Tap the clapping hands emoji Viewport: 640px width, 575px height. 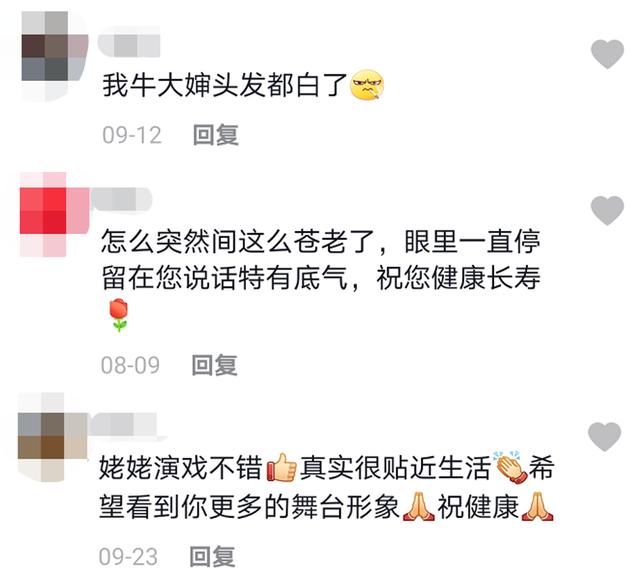pos(510,467)
